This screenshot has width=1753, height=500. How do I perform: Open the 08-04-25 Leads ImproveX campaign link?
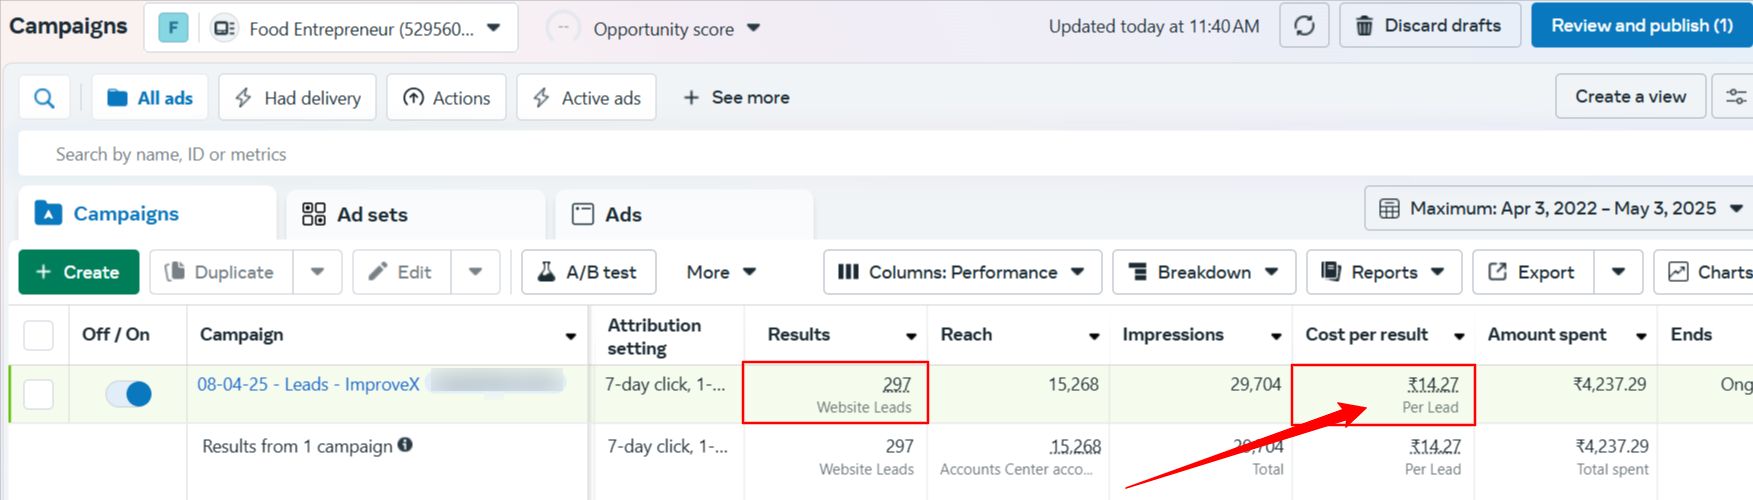click(x=308, y=384)
